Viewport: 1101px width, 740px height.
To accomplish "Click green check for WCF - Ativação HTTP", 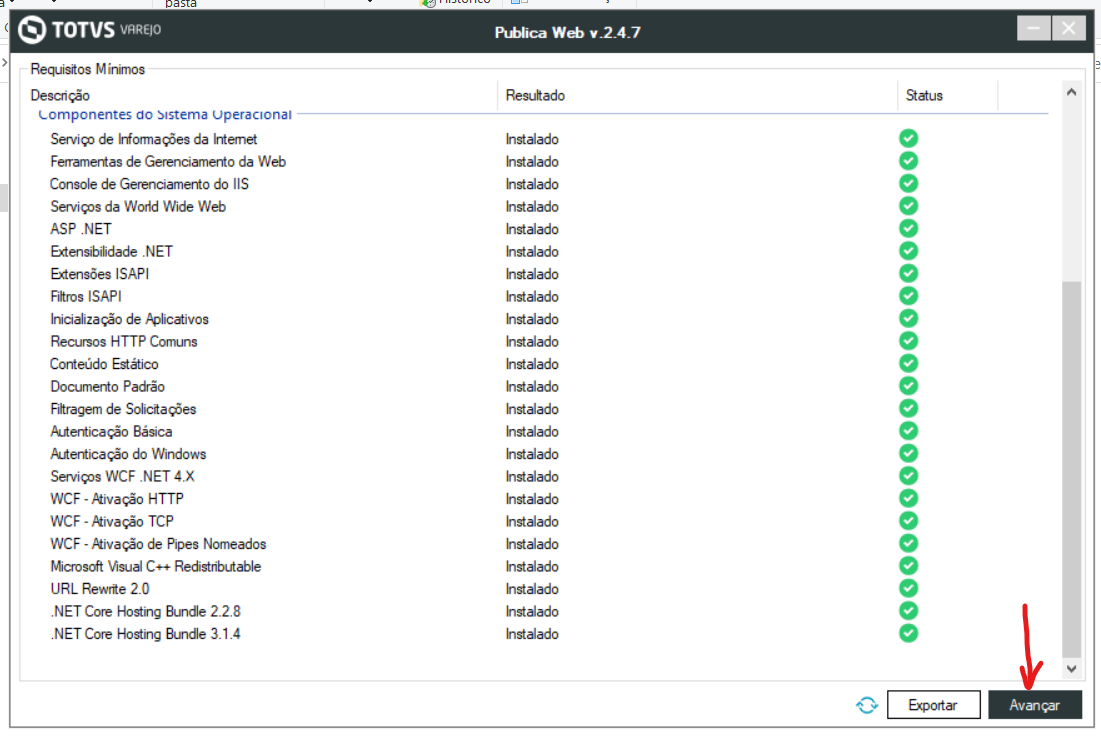I will (x=909, y=498).
